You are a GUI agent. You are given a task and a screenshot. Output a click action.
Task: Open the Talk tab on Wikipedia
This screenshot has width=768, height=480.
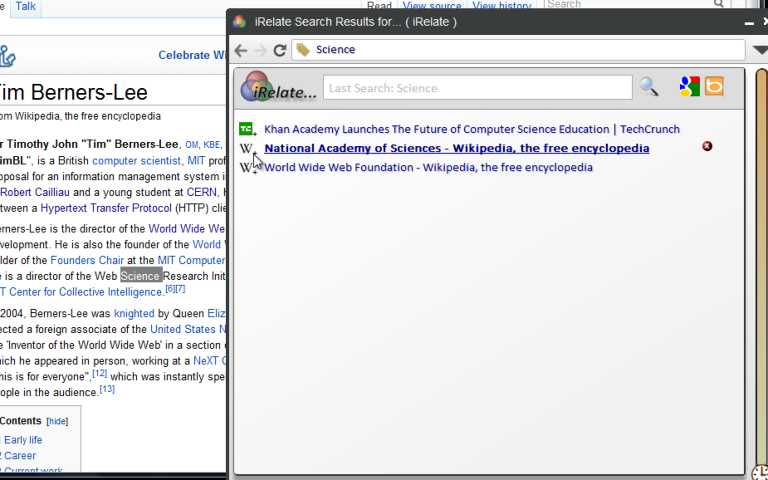[25, 6]
